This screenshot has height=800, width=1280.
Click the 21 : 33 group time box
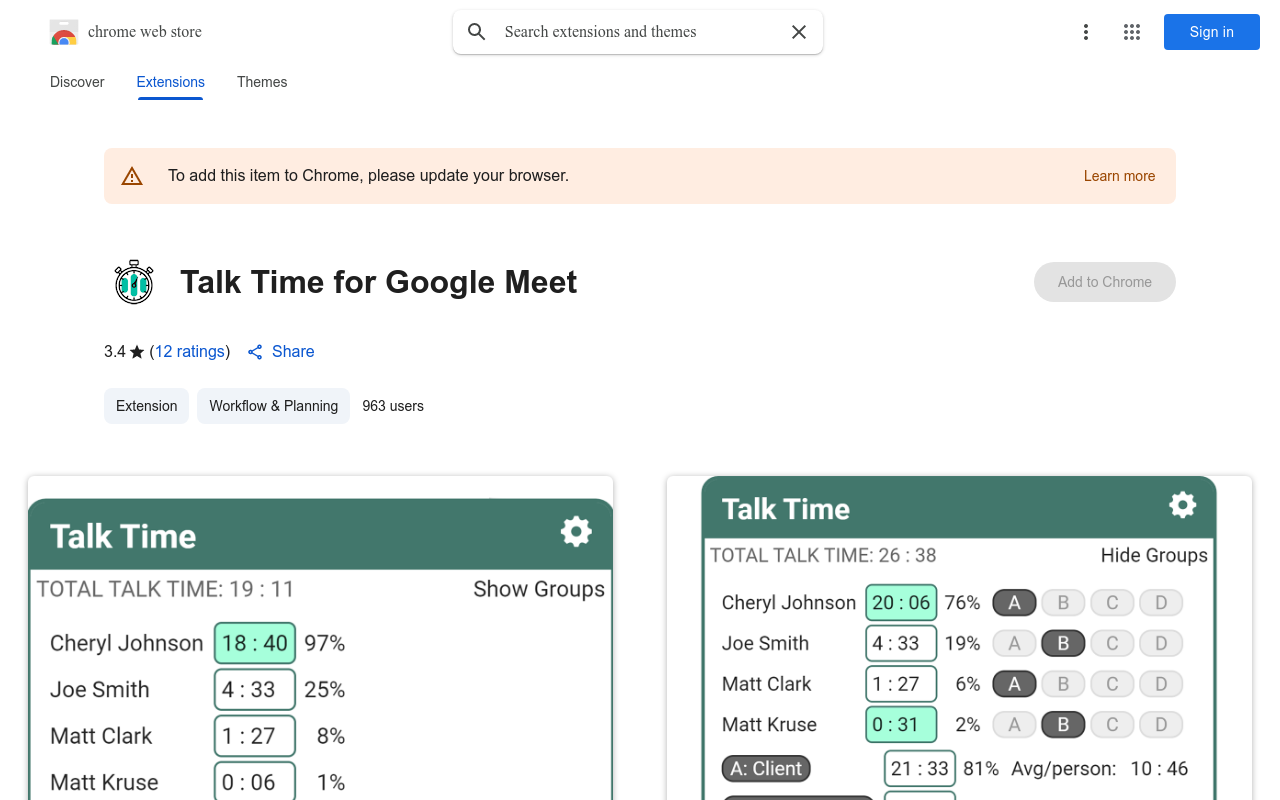[920, 769]
